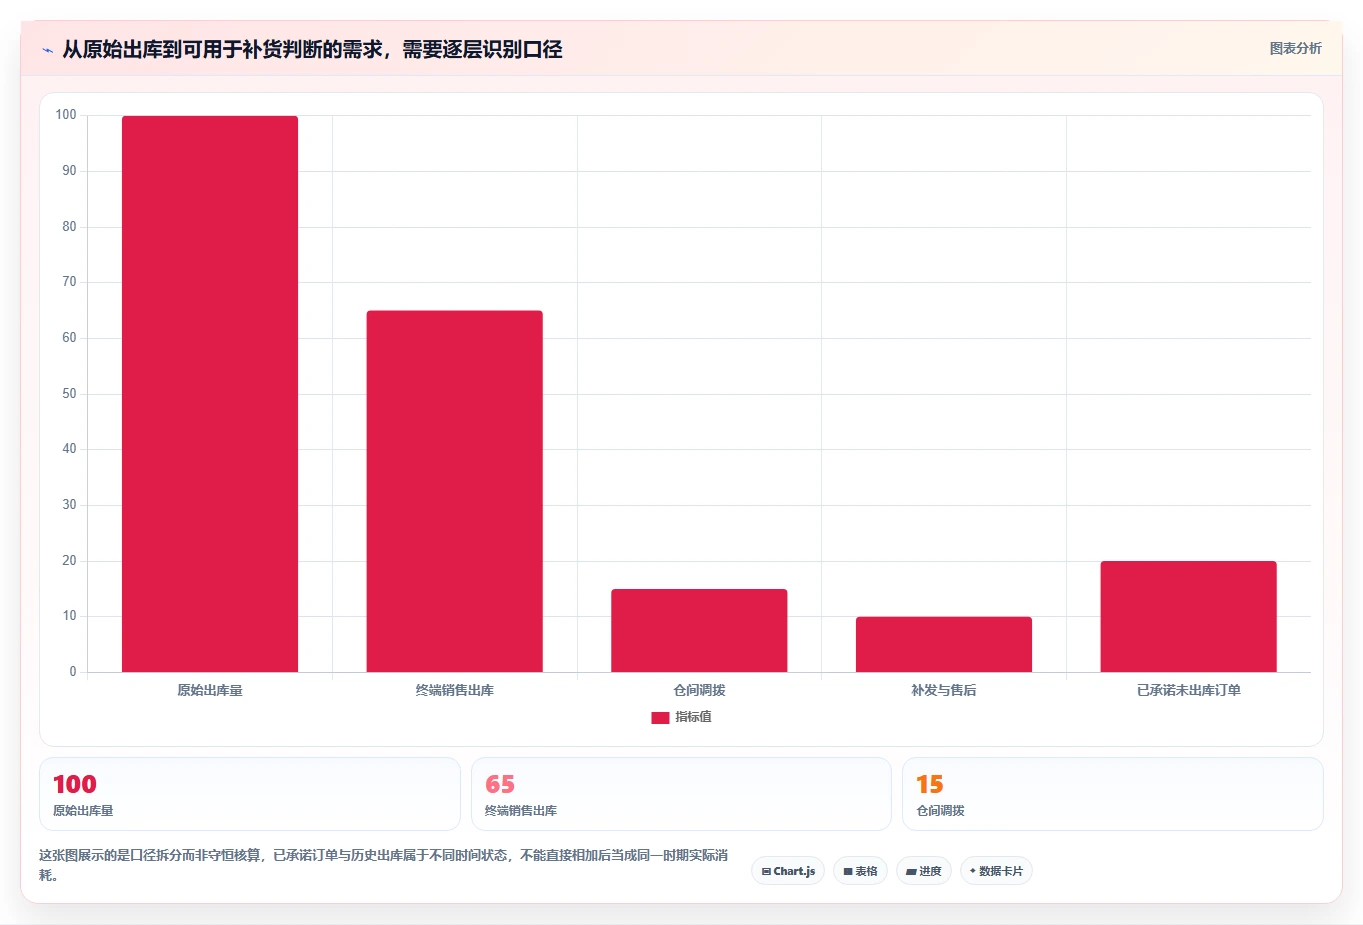The height and width of the screenshot is (925, 1363).
Task: Click the 图表分析 label in the header
Action: [x=1295, y=48]
